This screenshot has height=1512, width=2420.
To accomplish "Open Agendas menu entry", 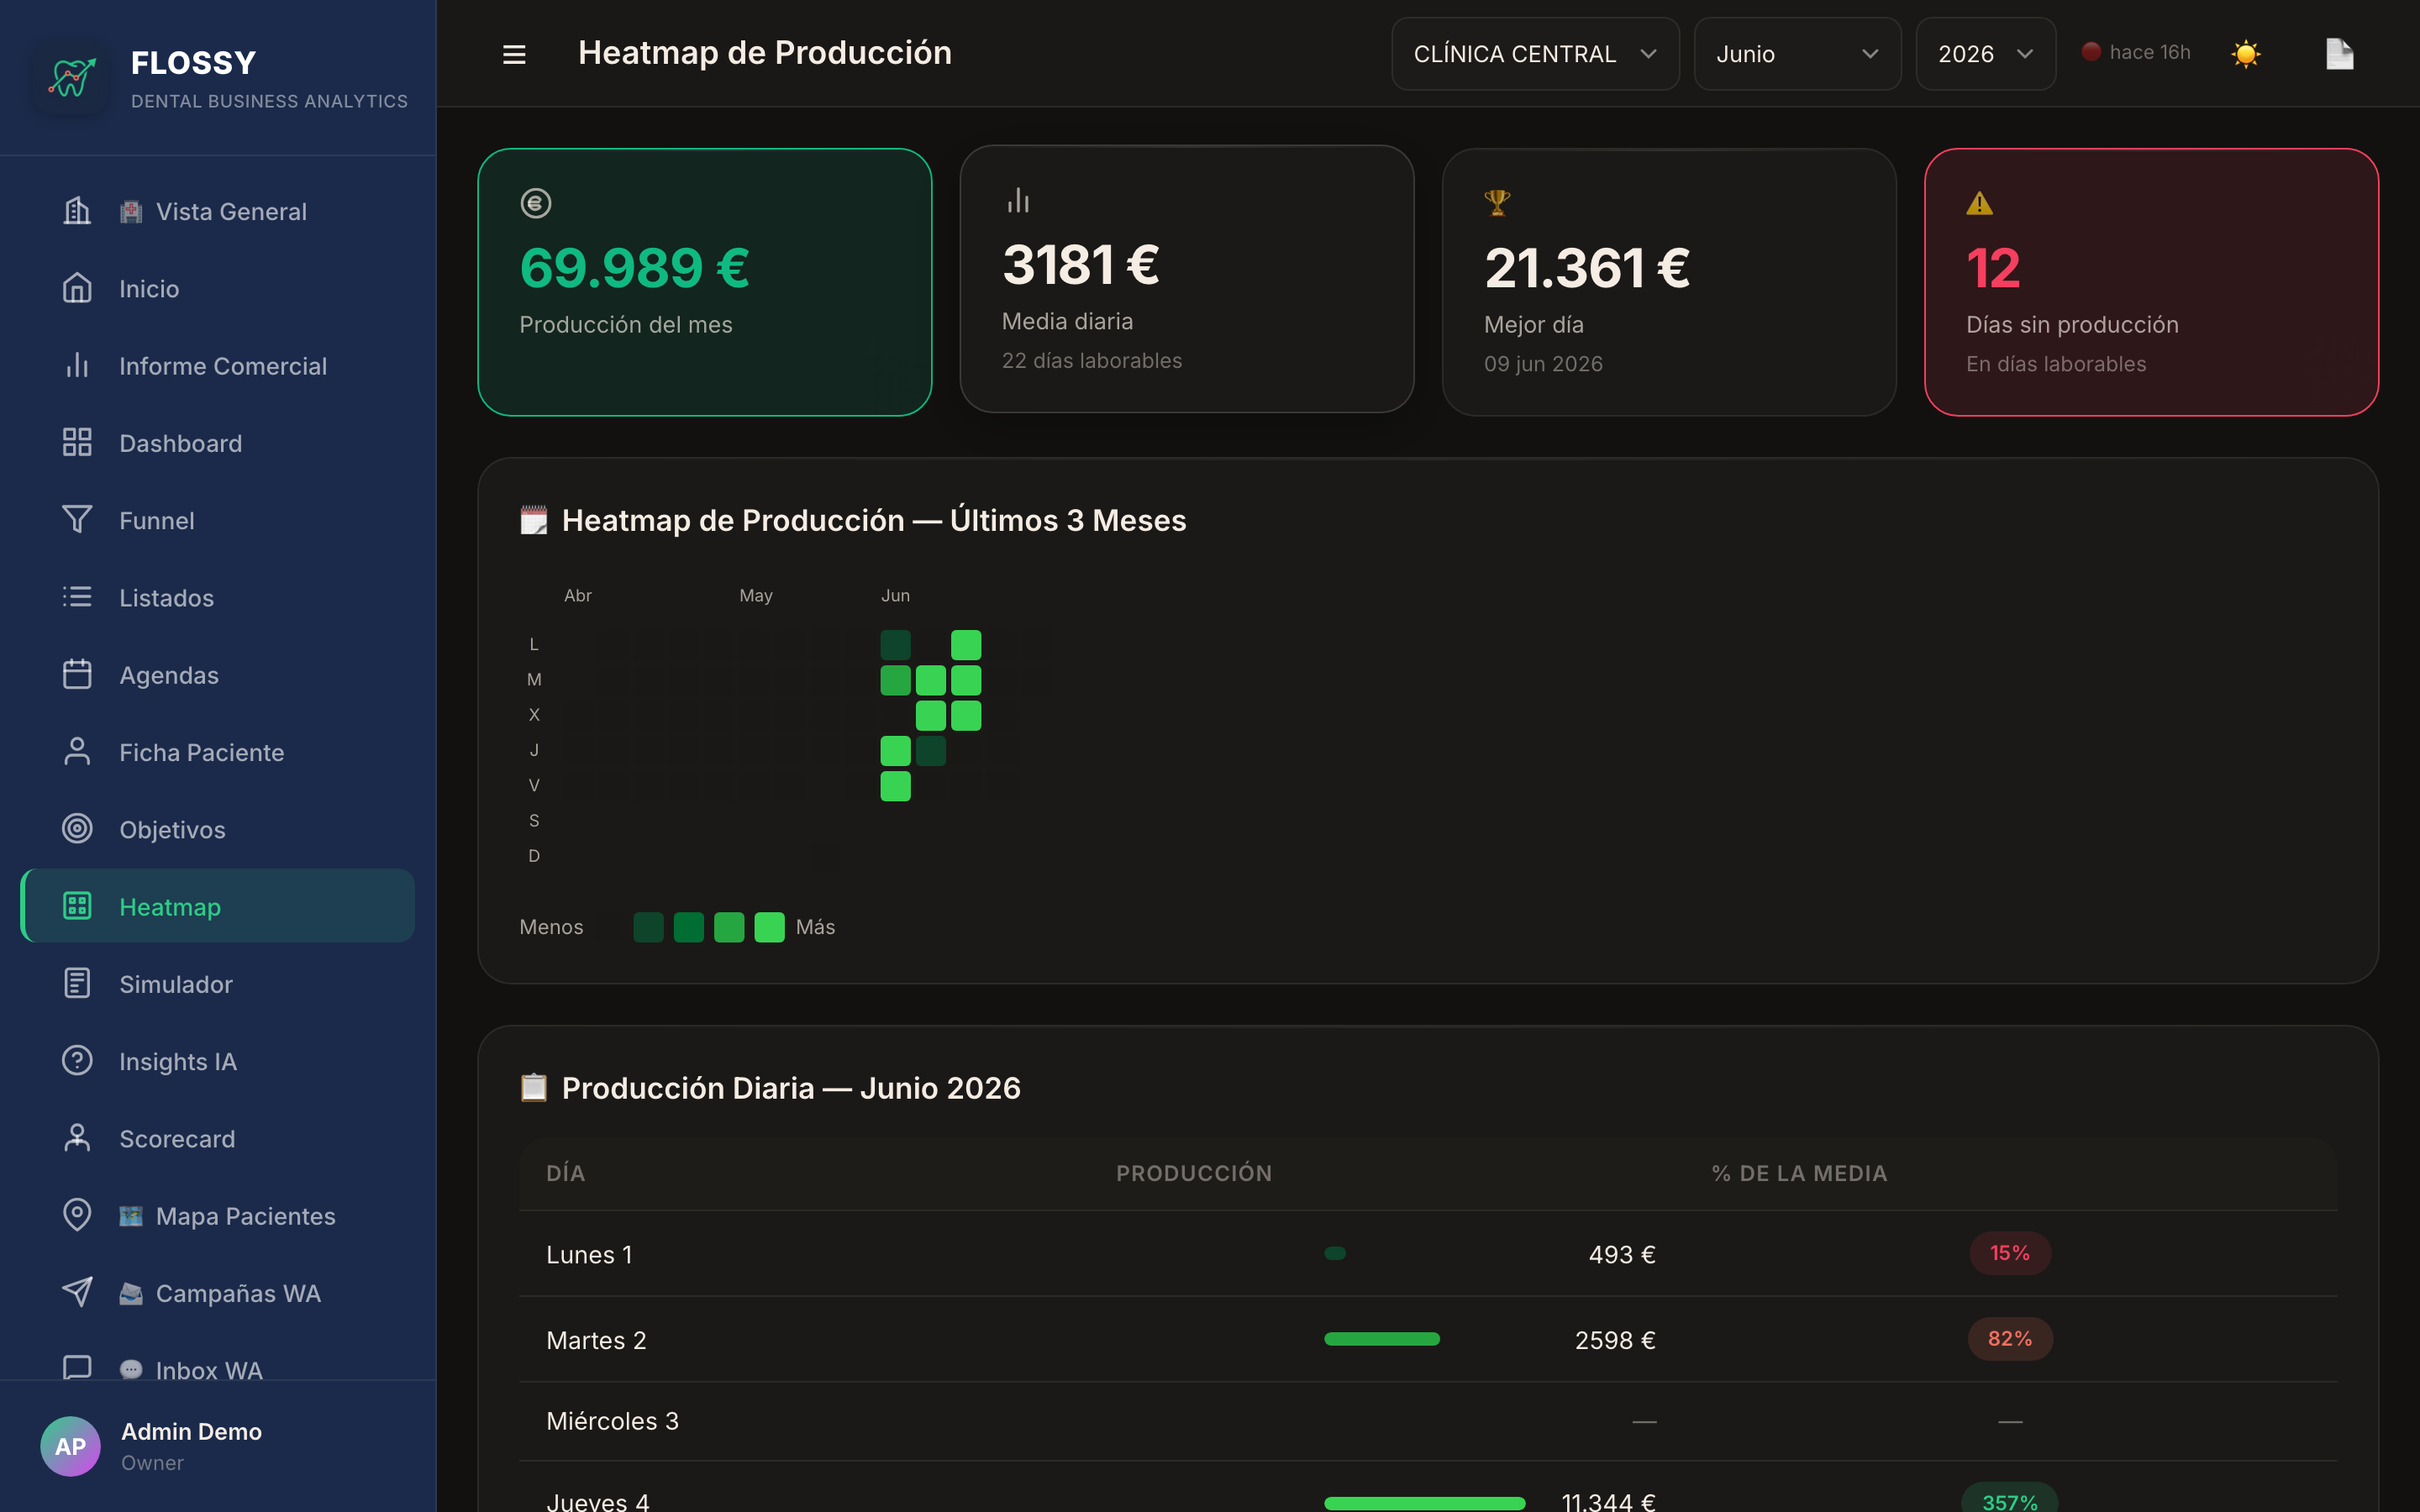I will pos(217,674).
